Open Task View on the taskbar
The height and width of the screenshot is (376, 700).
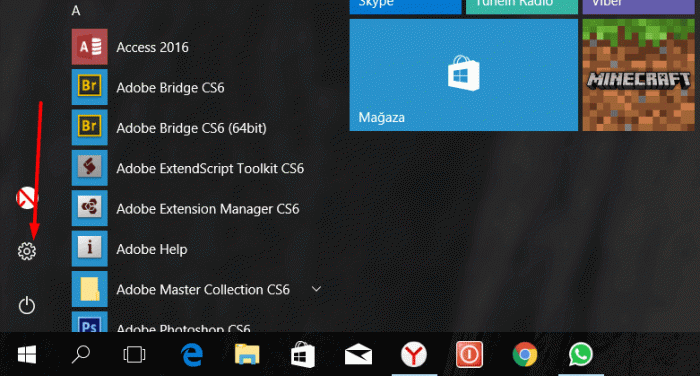(134, 355)
